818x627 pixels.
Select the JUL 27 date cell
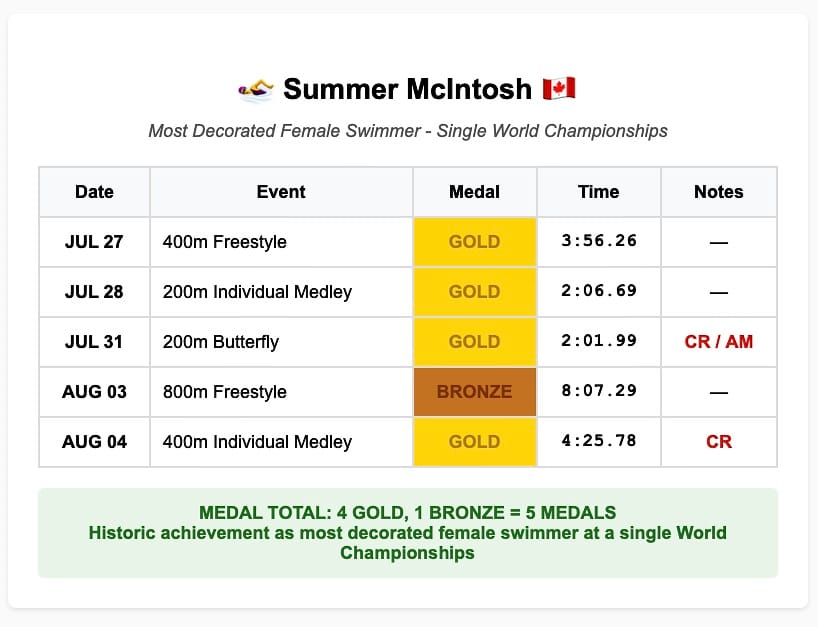click(94, 242)
